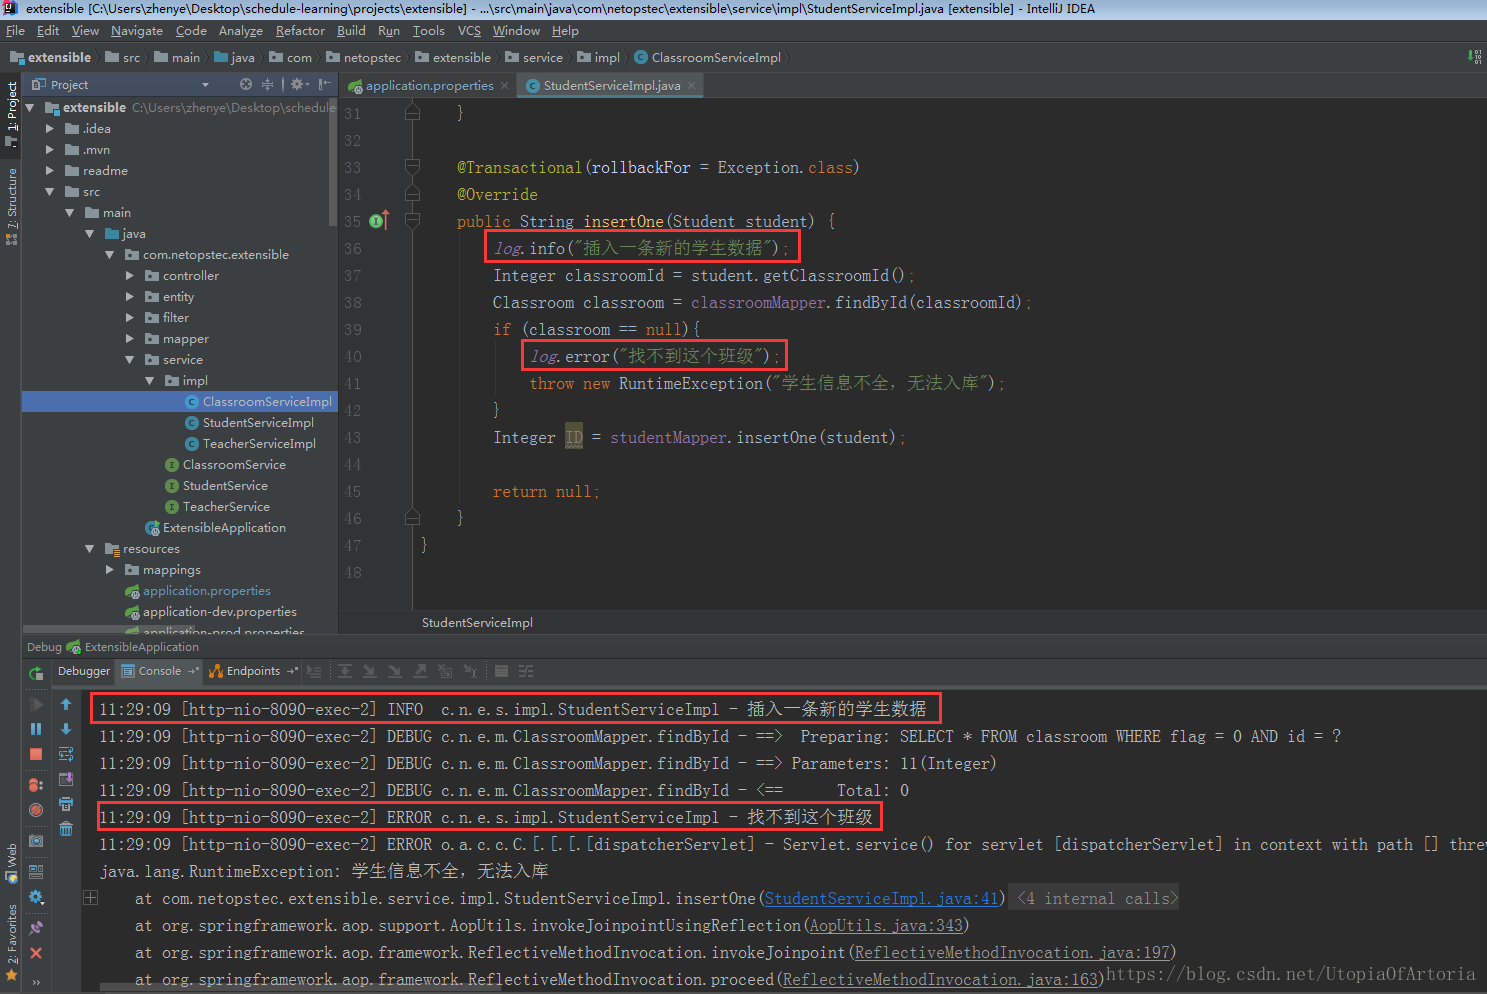1487x994 pixels.
Task: Collapse the src folder
Action: [x=50, y=191]
